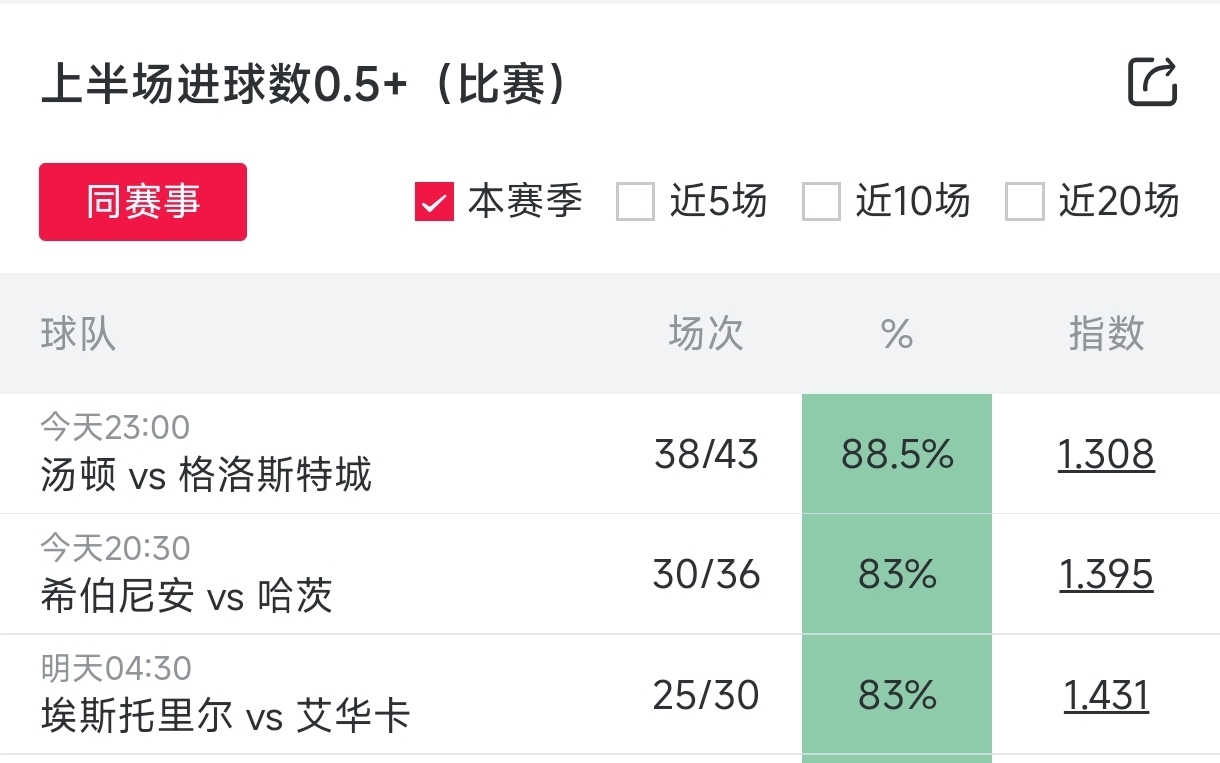Viewport: 1220px width, 763px height.
Task: Click the 指数 column header
Action: coord(1106,334)
